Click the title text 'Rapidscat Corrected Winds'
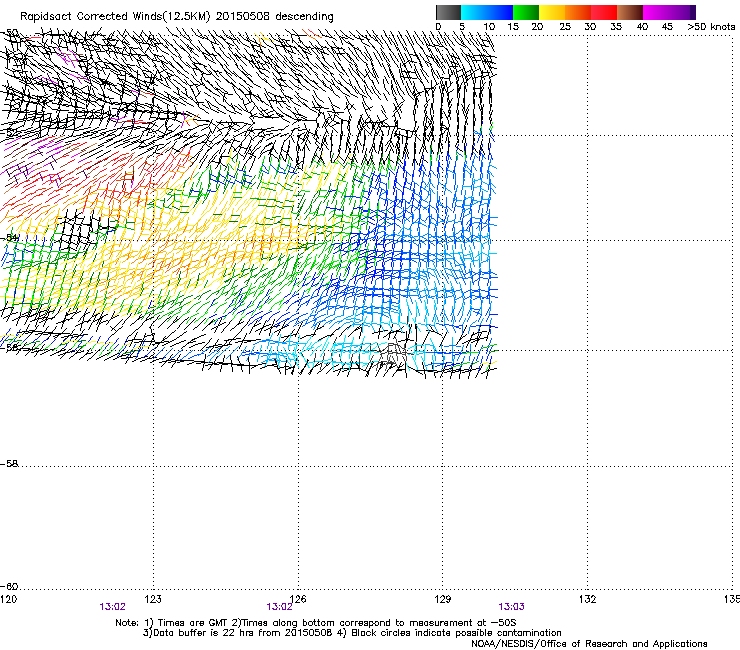Viewport: 740px width, 650px height. point(91,17)
